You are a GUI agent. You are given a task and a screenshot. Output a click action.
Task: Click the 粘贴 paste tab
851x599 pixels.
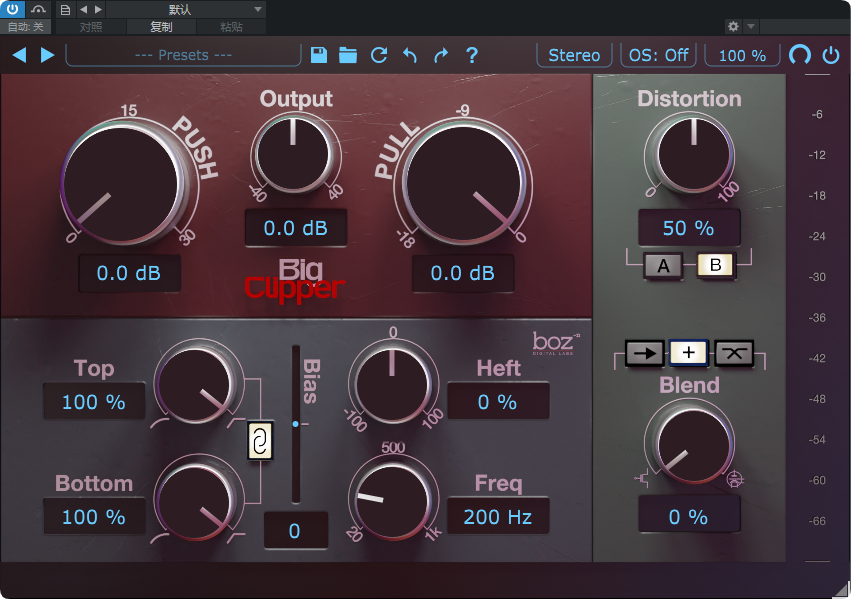click(x=231, y=27)
